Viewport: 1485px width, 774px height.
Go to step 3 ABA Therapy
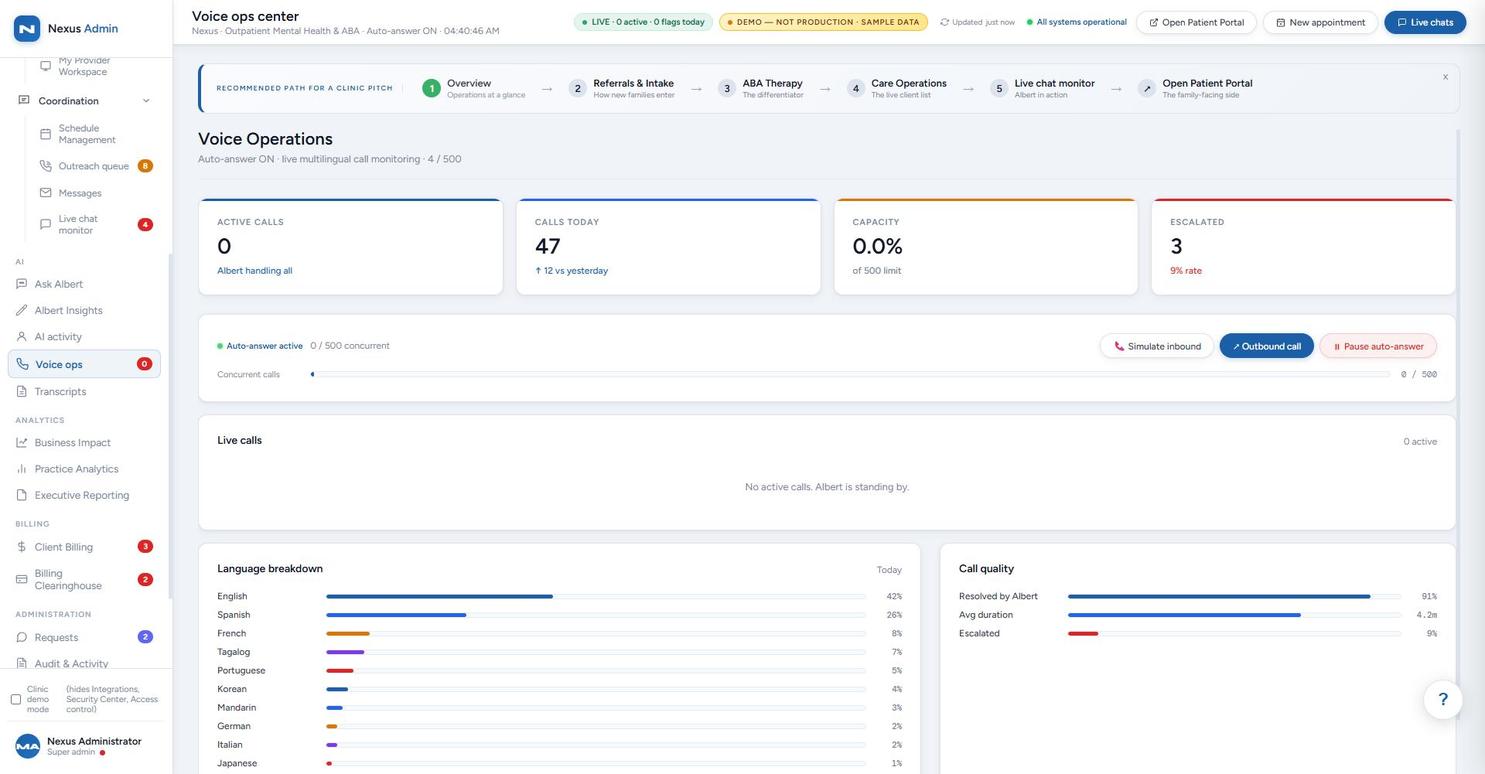coord(761,88)
